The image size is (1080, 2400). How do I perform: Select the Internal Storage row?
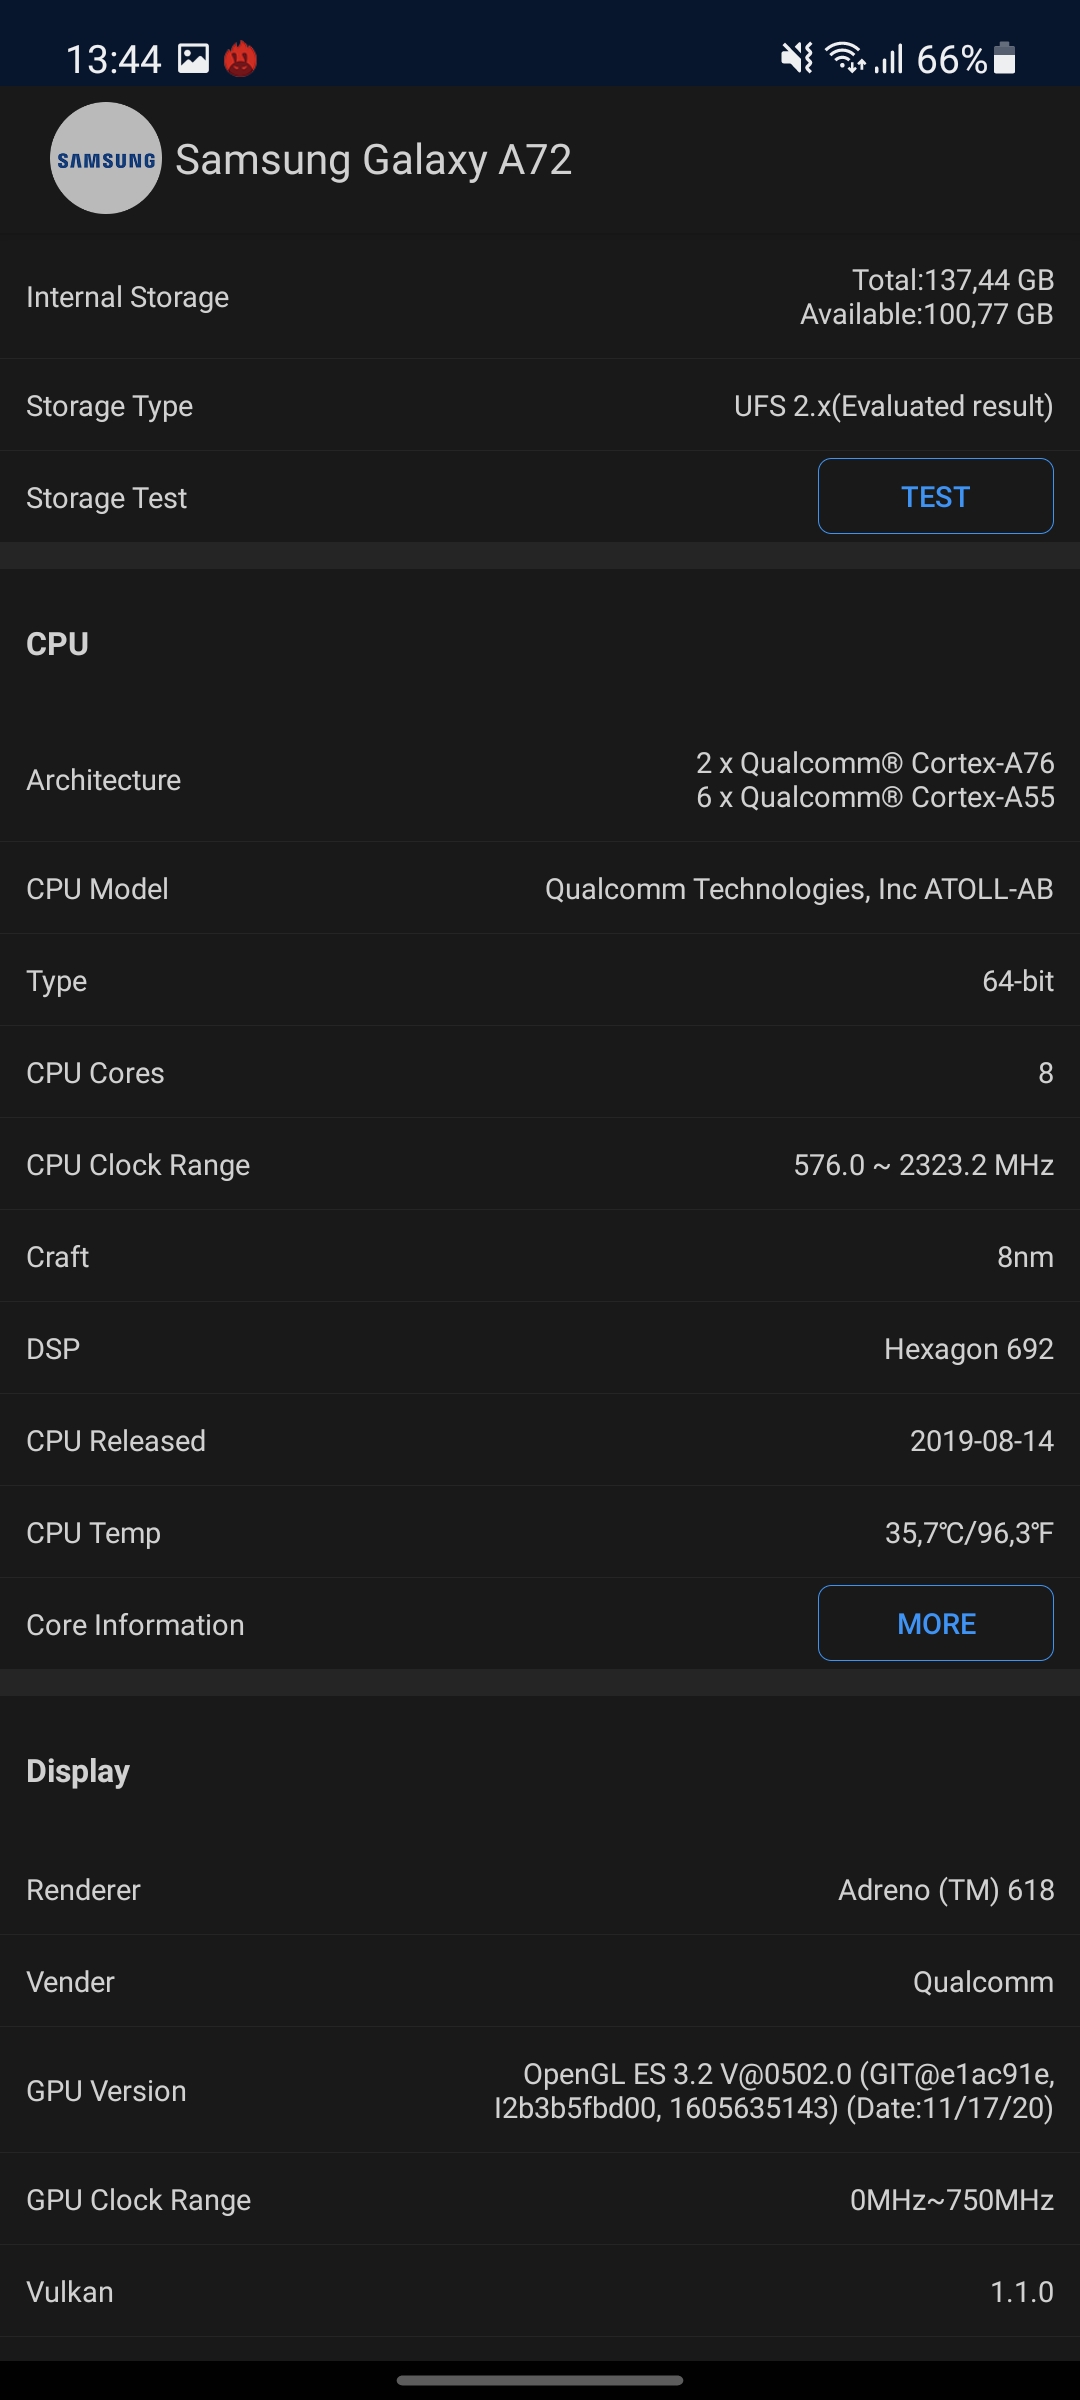540,297
